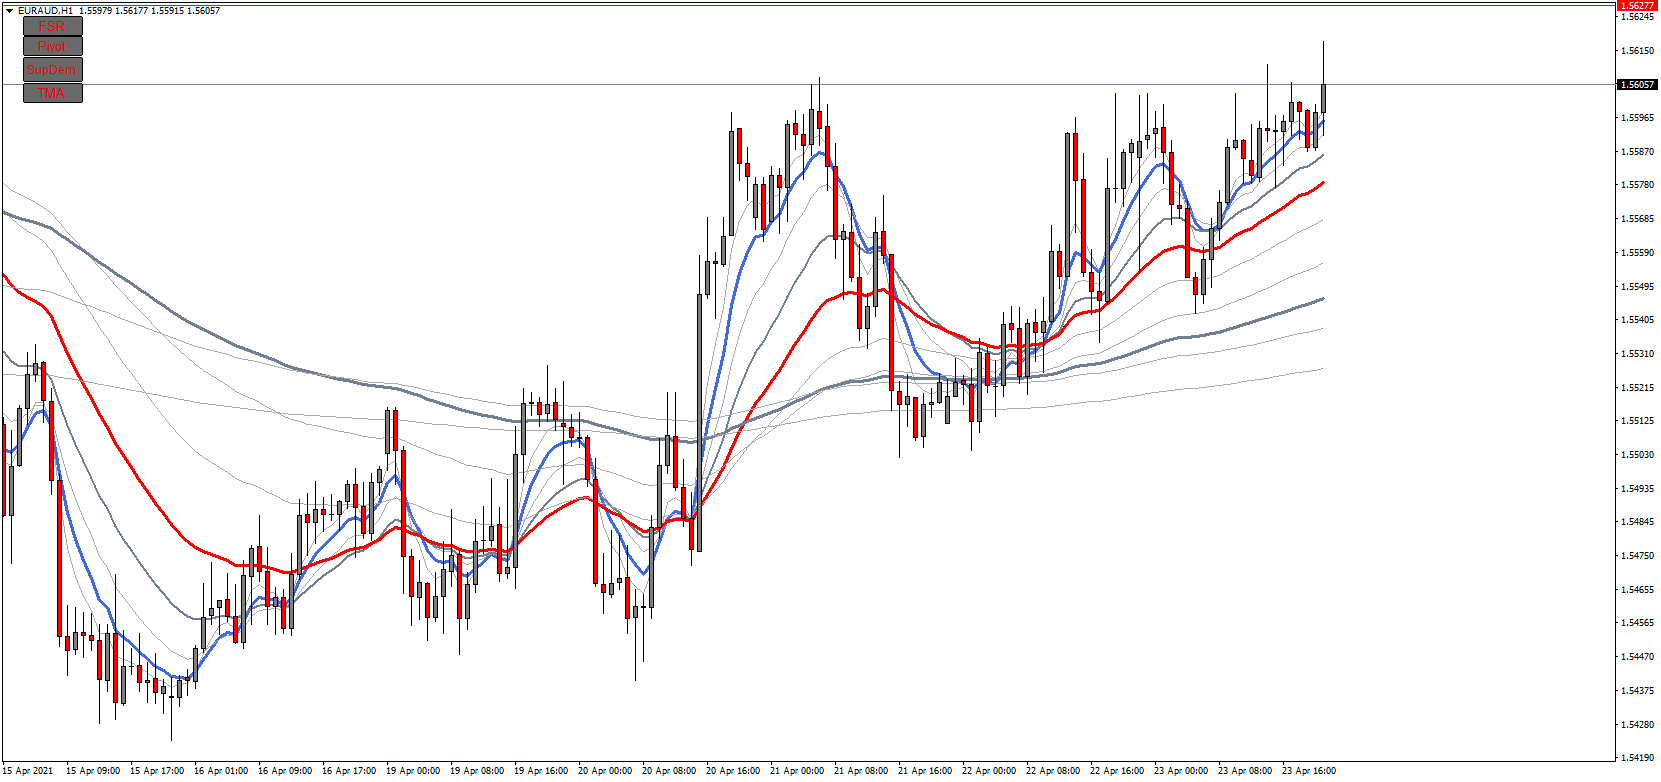Click time axis label 19 Apr 08:00
Screen dimensions: 1661x782
click(x=477, y=771)
